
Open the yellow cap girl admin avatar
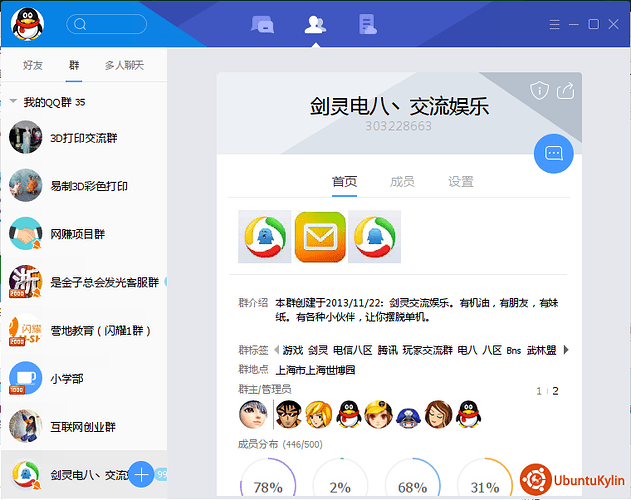[378, 414]
